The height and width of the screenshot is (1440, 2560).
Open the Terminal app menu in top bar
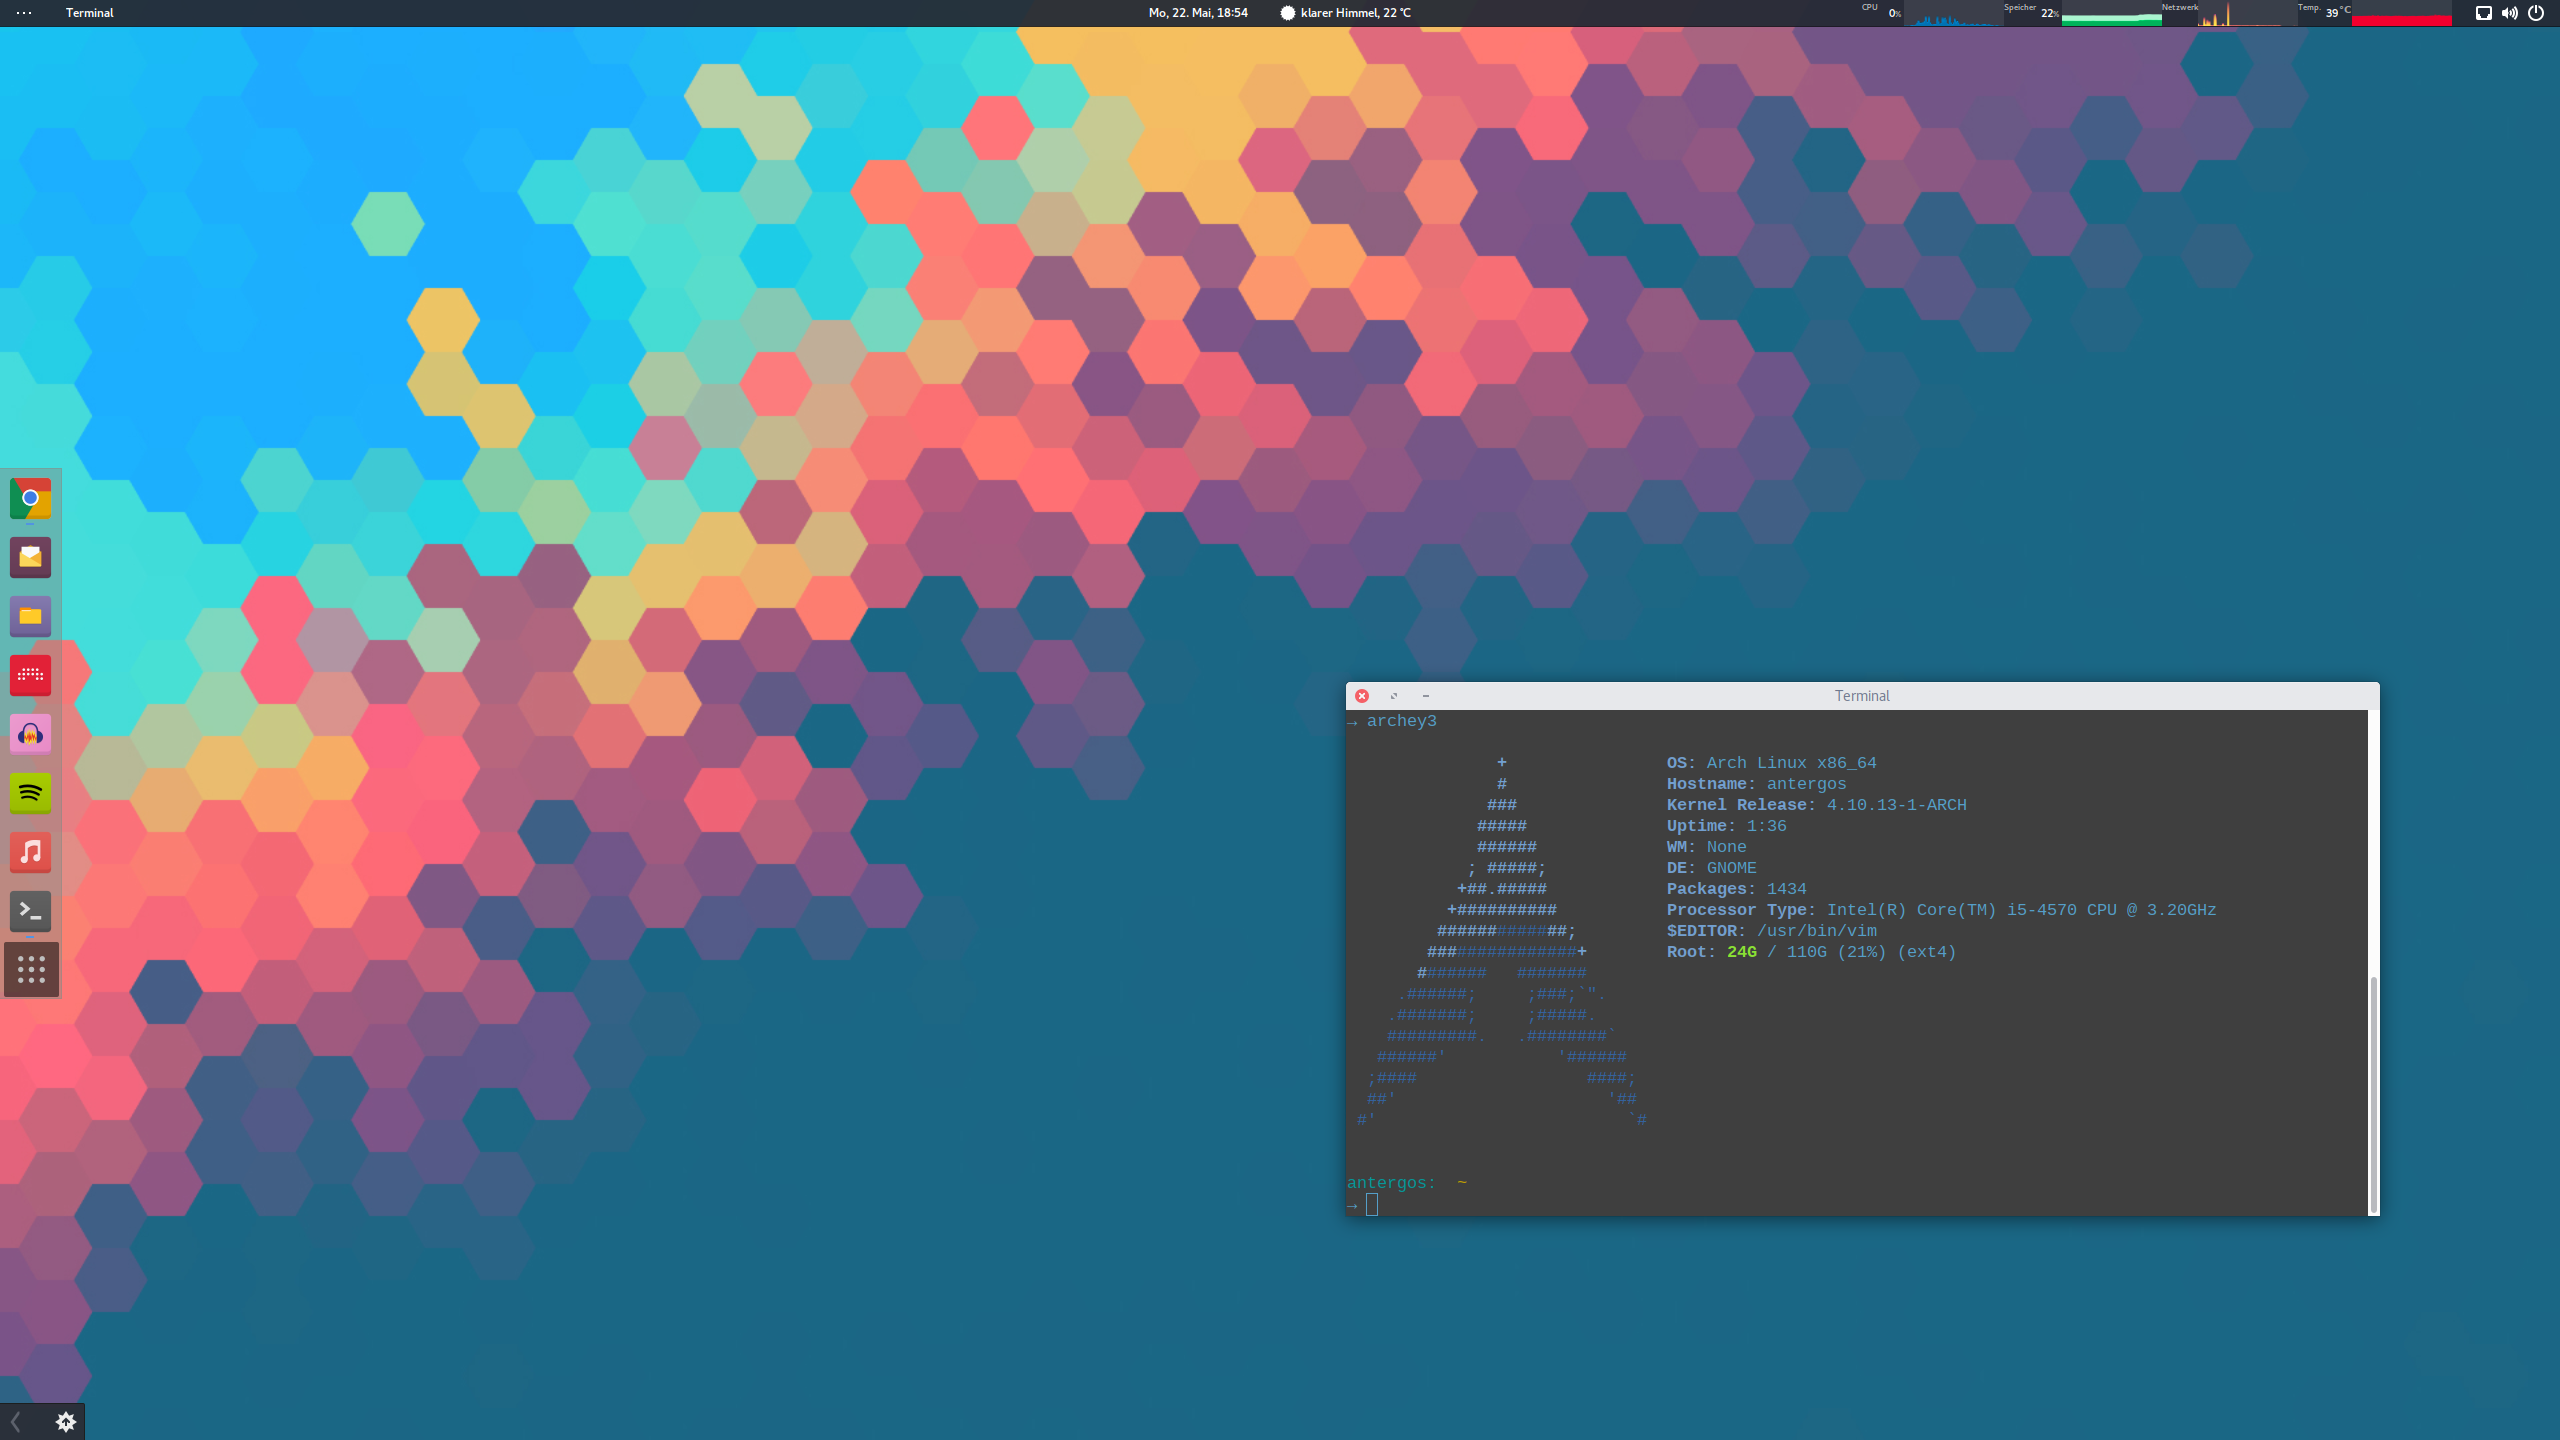pos(89,13)
